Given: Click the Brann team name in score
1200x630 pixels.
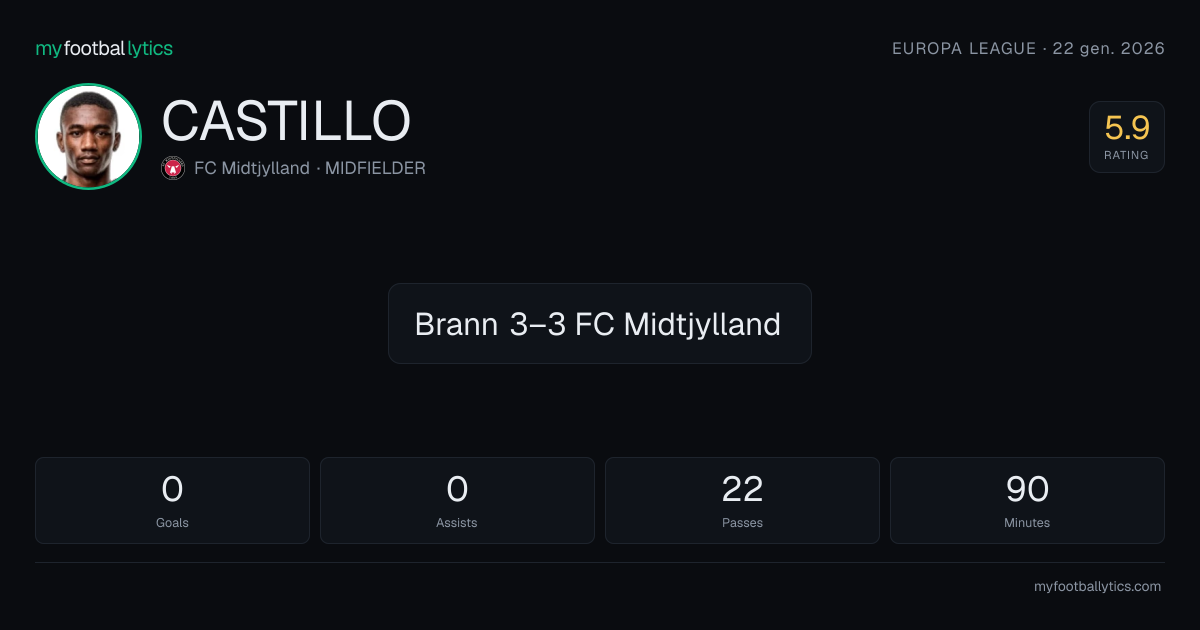Looking at the screenshot, I should tap(456, 324).
